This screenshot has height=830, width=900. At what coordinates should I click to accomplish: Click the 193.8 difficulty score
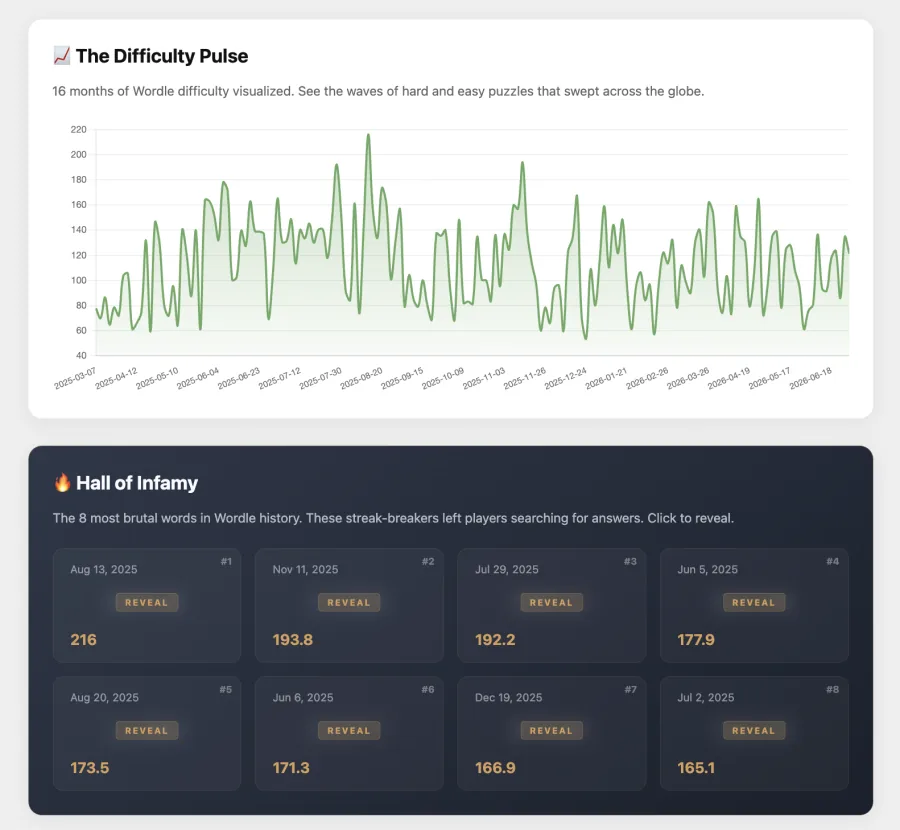pos(293,639)
